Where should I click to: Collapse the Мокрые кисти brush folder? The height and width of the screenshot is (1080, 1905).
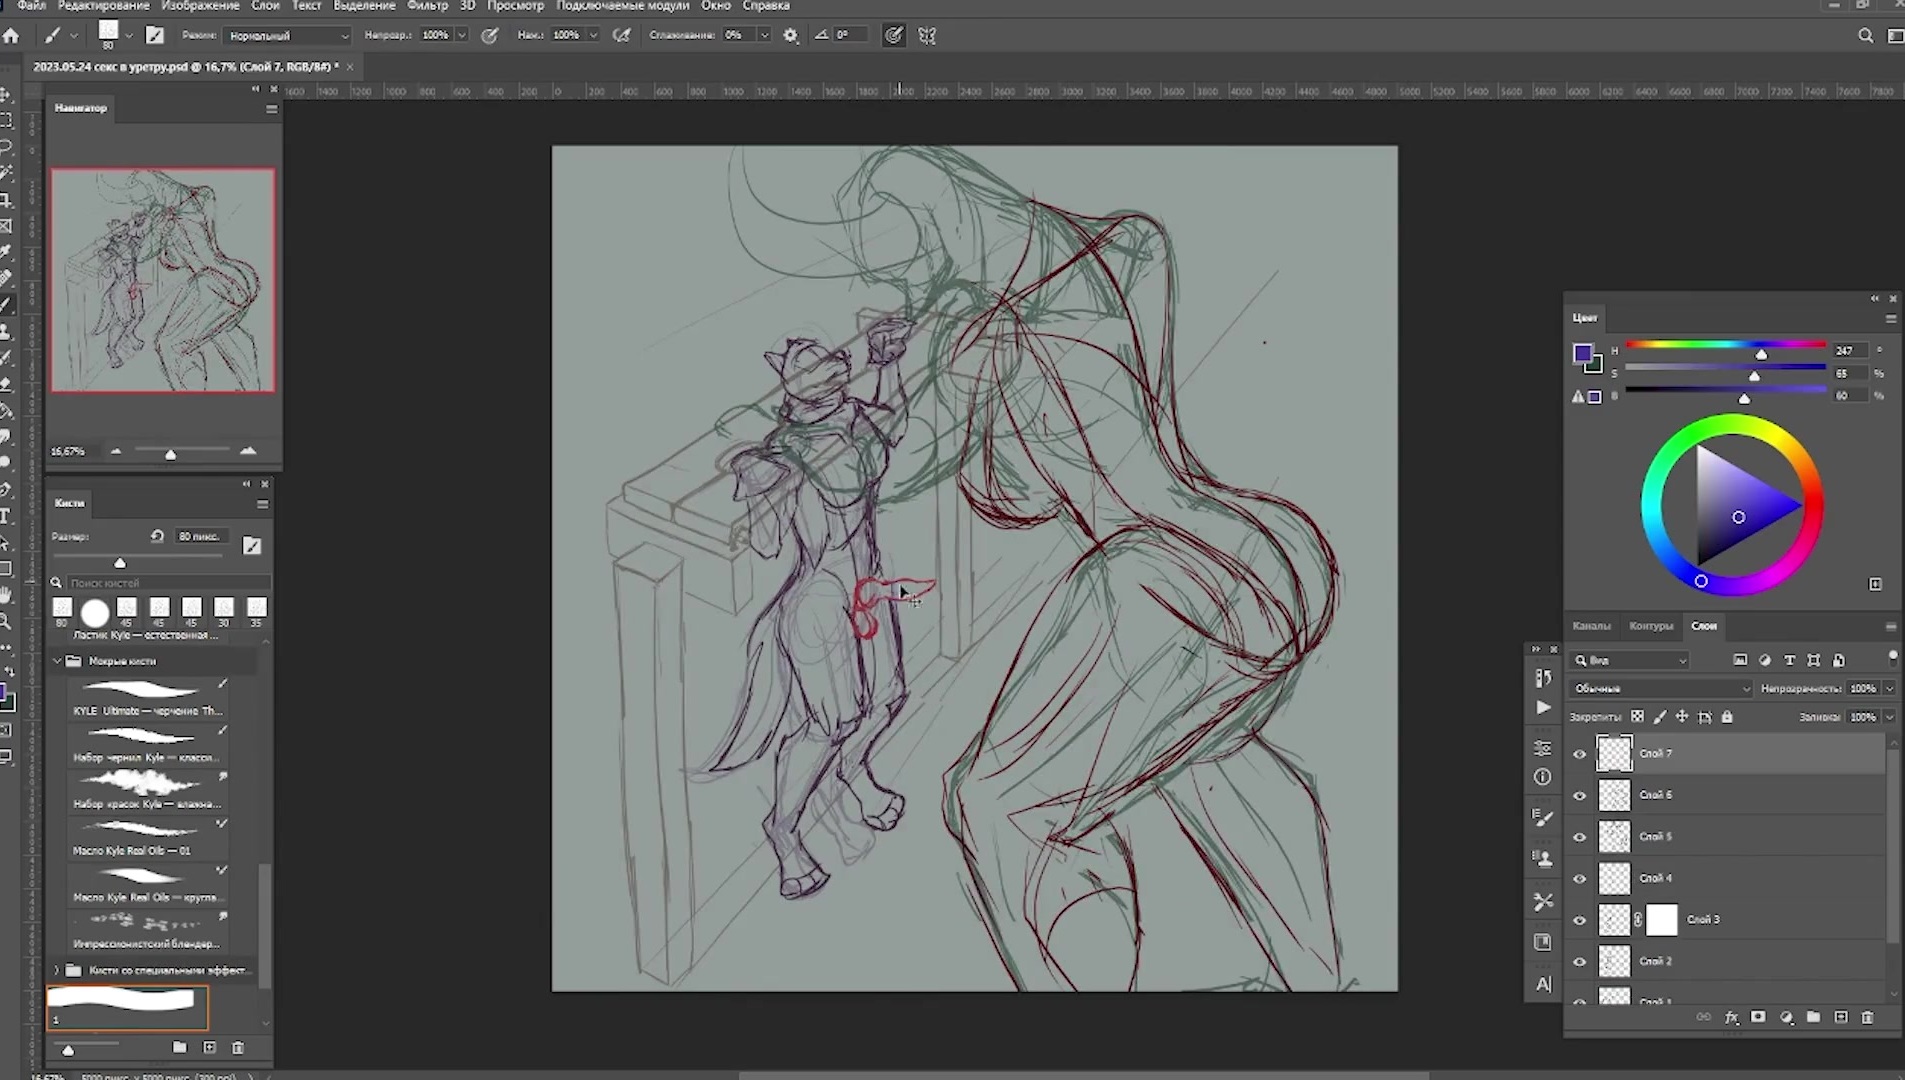pos(58,661)
